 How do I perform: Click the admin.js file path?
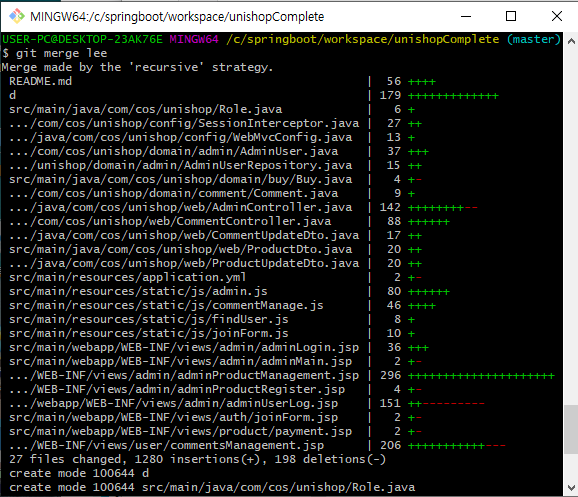[138, 291]
